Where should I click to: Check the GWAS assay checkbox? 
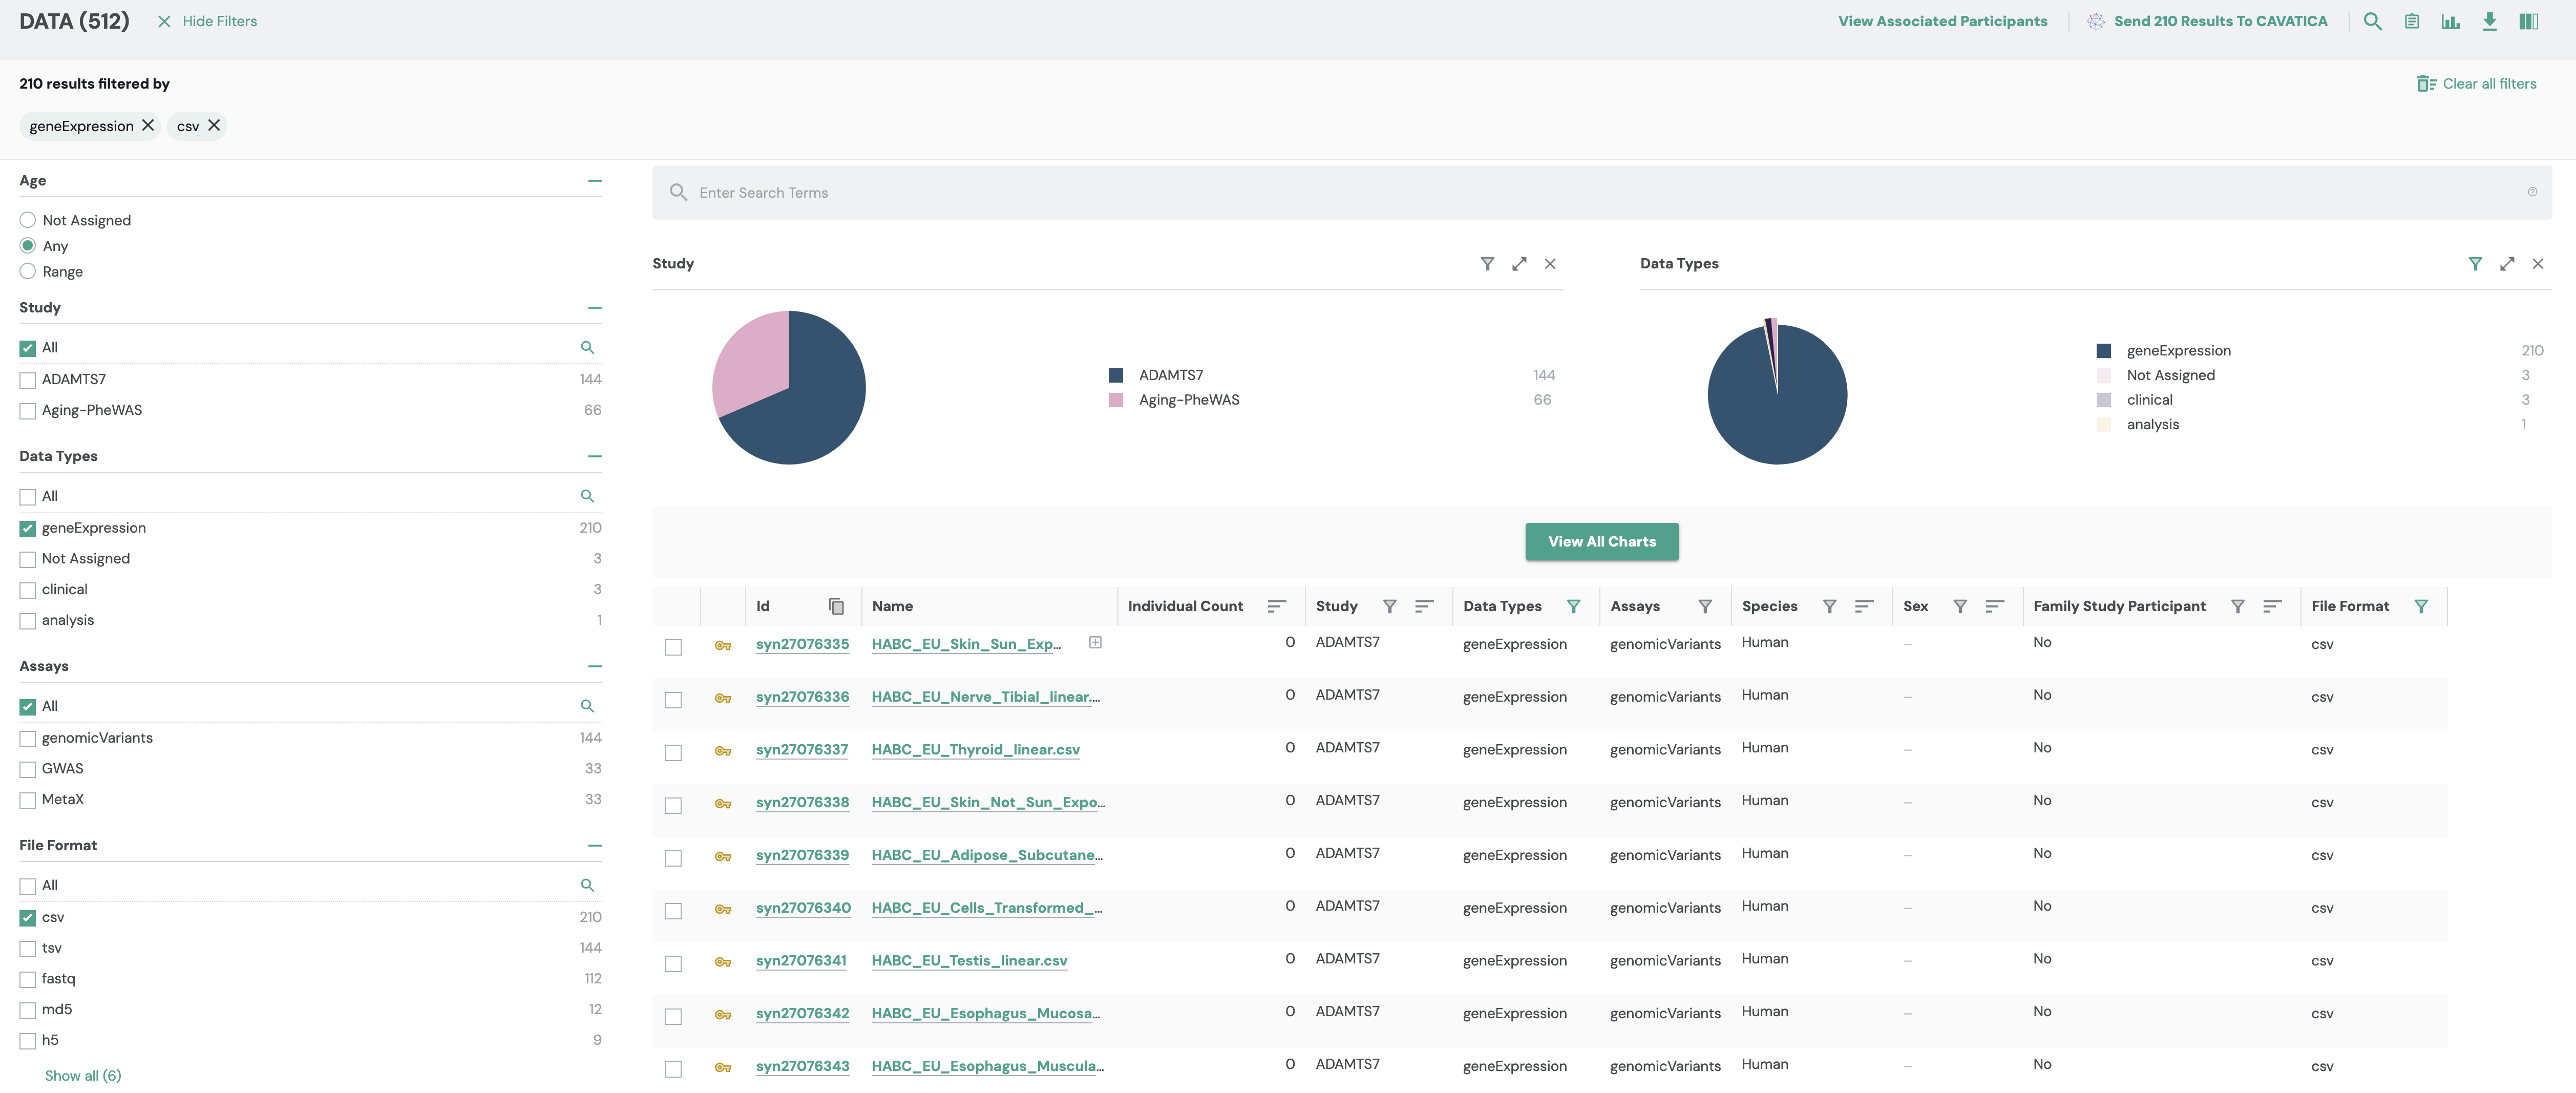28,769
